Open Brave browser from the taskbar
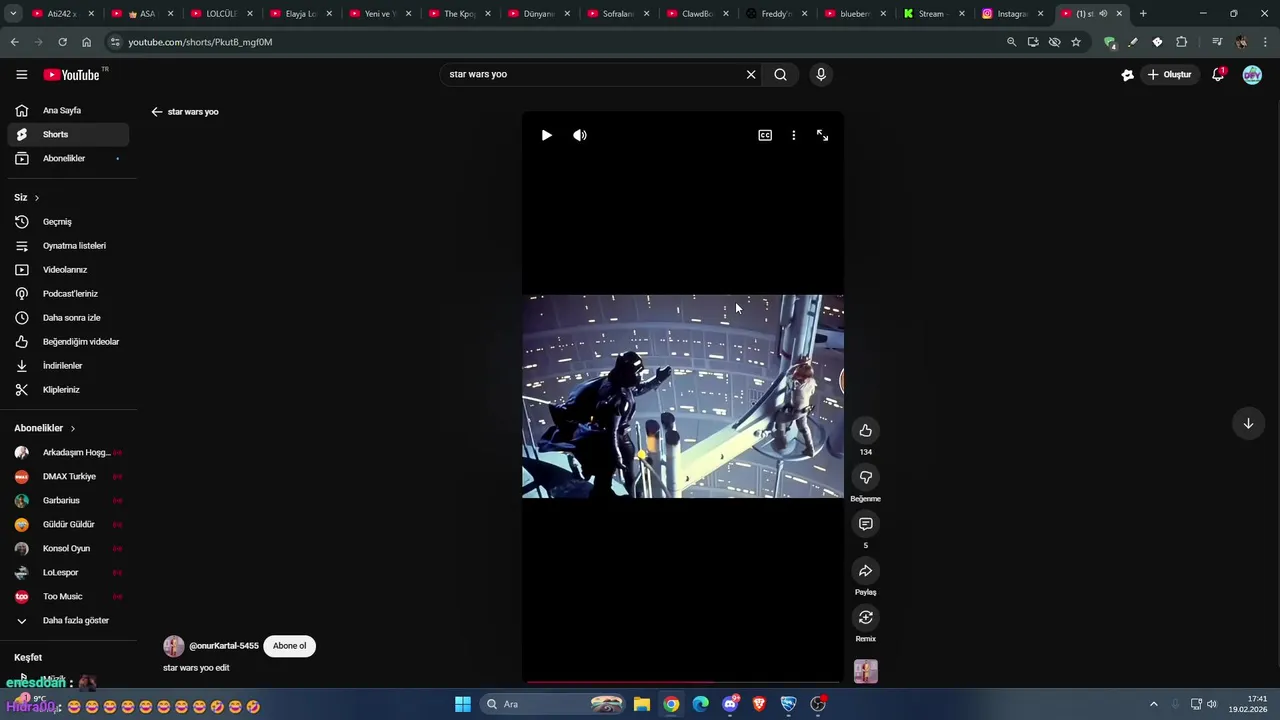 point(760,704)
